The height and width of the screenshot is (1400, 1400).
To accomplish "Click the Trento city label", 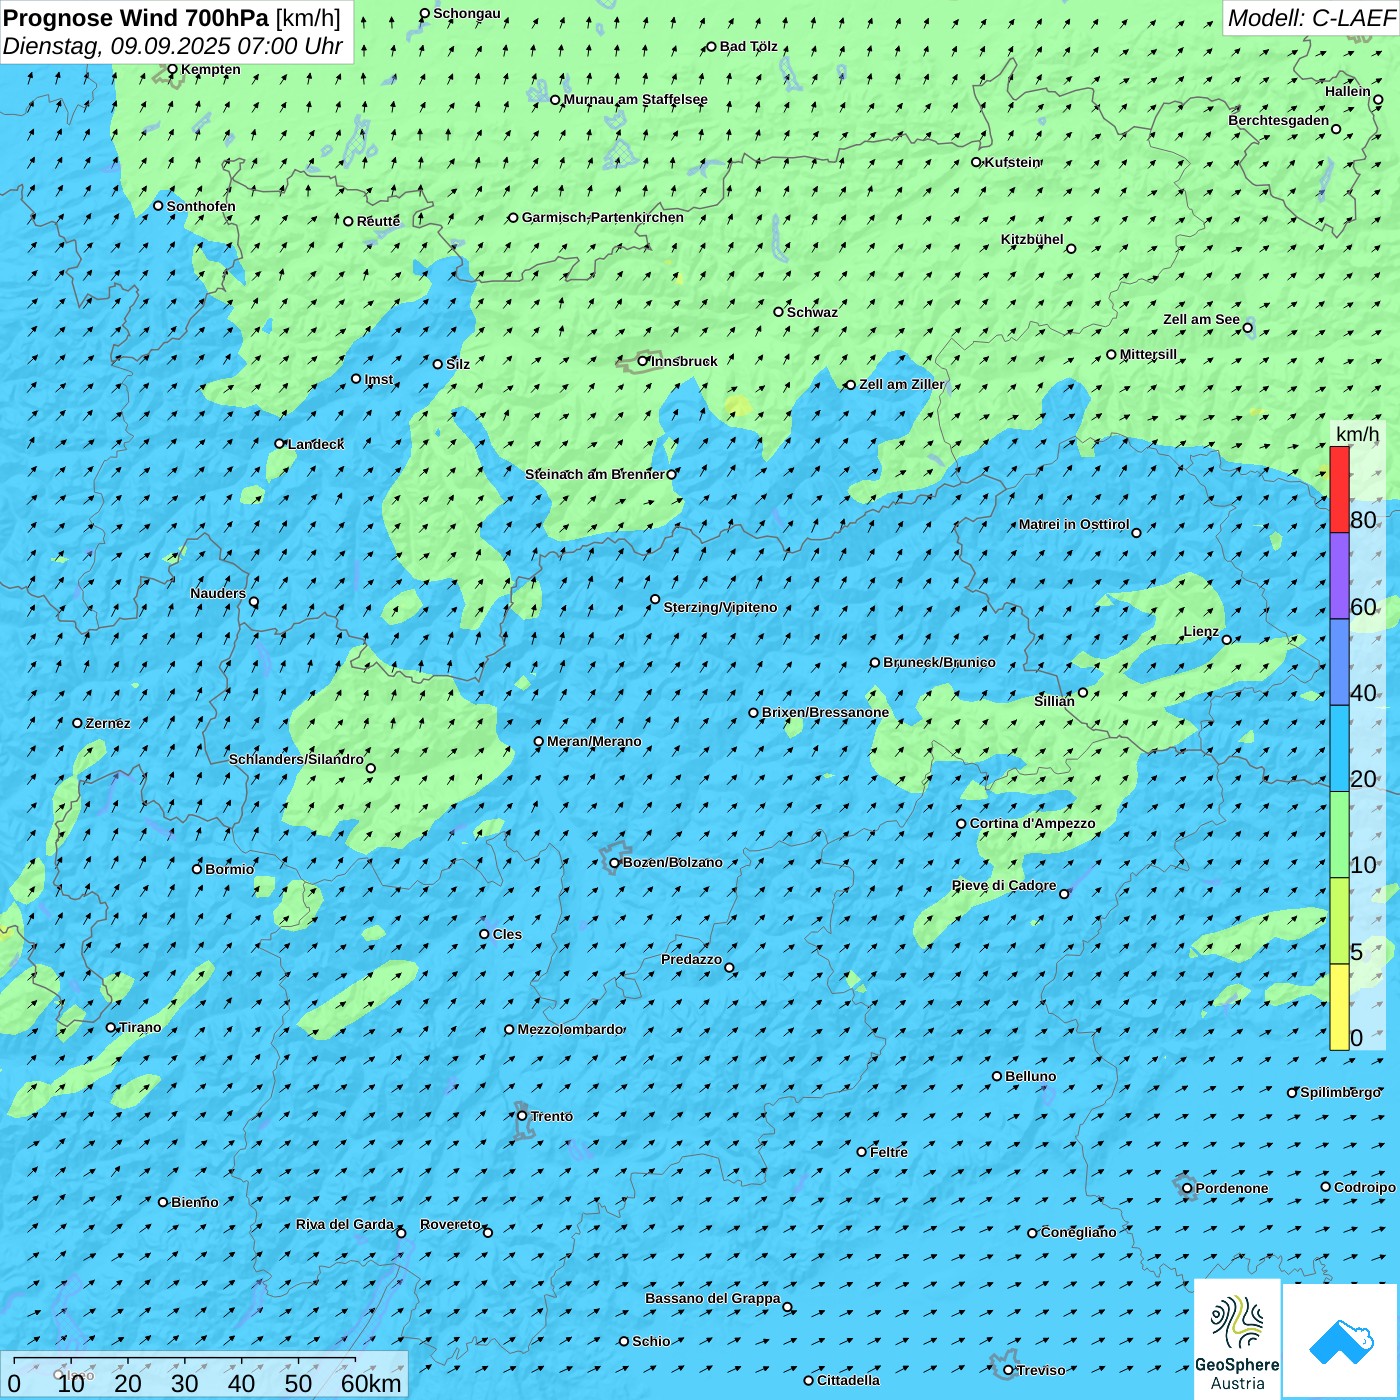I will tap(552, 1116).
